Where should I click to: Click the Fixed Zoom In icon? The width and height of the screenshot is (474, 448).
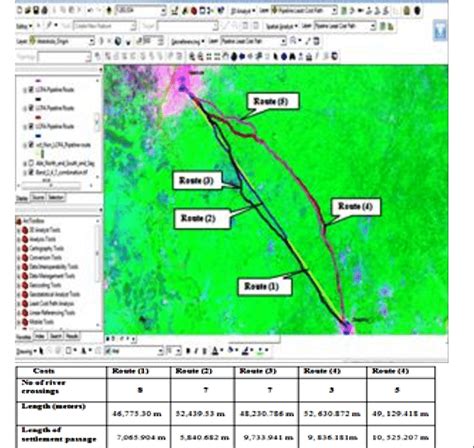tap(209, 57)
